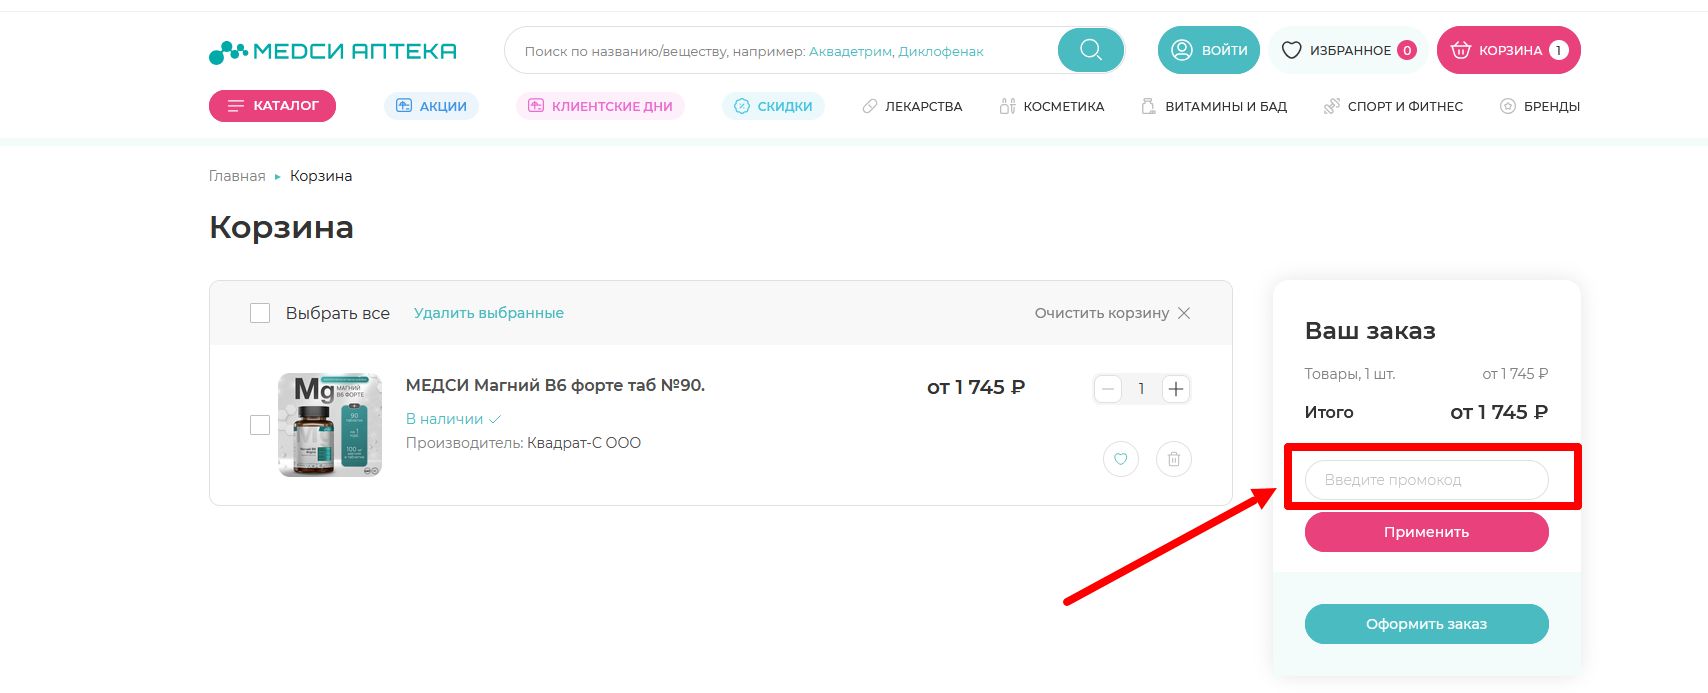
Task: Open the Каталог menu
Action: tap(272, 106)
